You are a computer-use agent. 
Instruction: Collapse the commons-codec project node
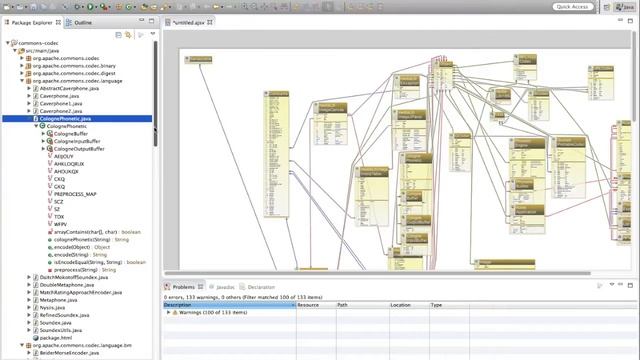click(x=7, y=43)
